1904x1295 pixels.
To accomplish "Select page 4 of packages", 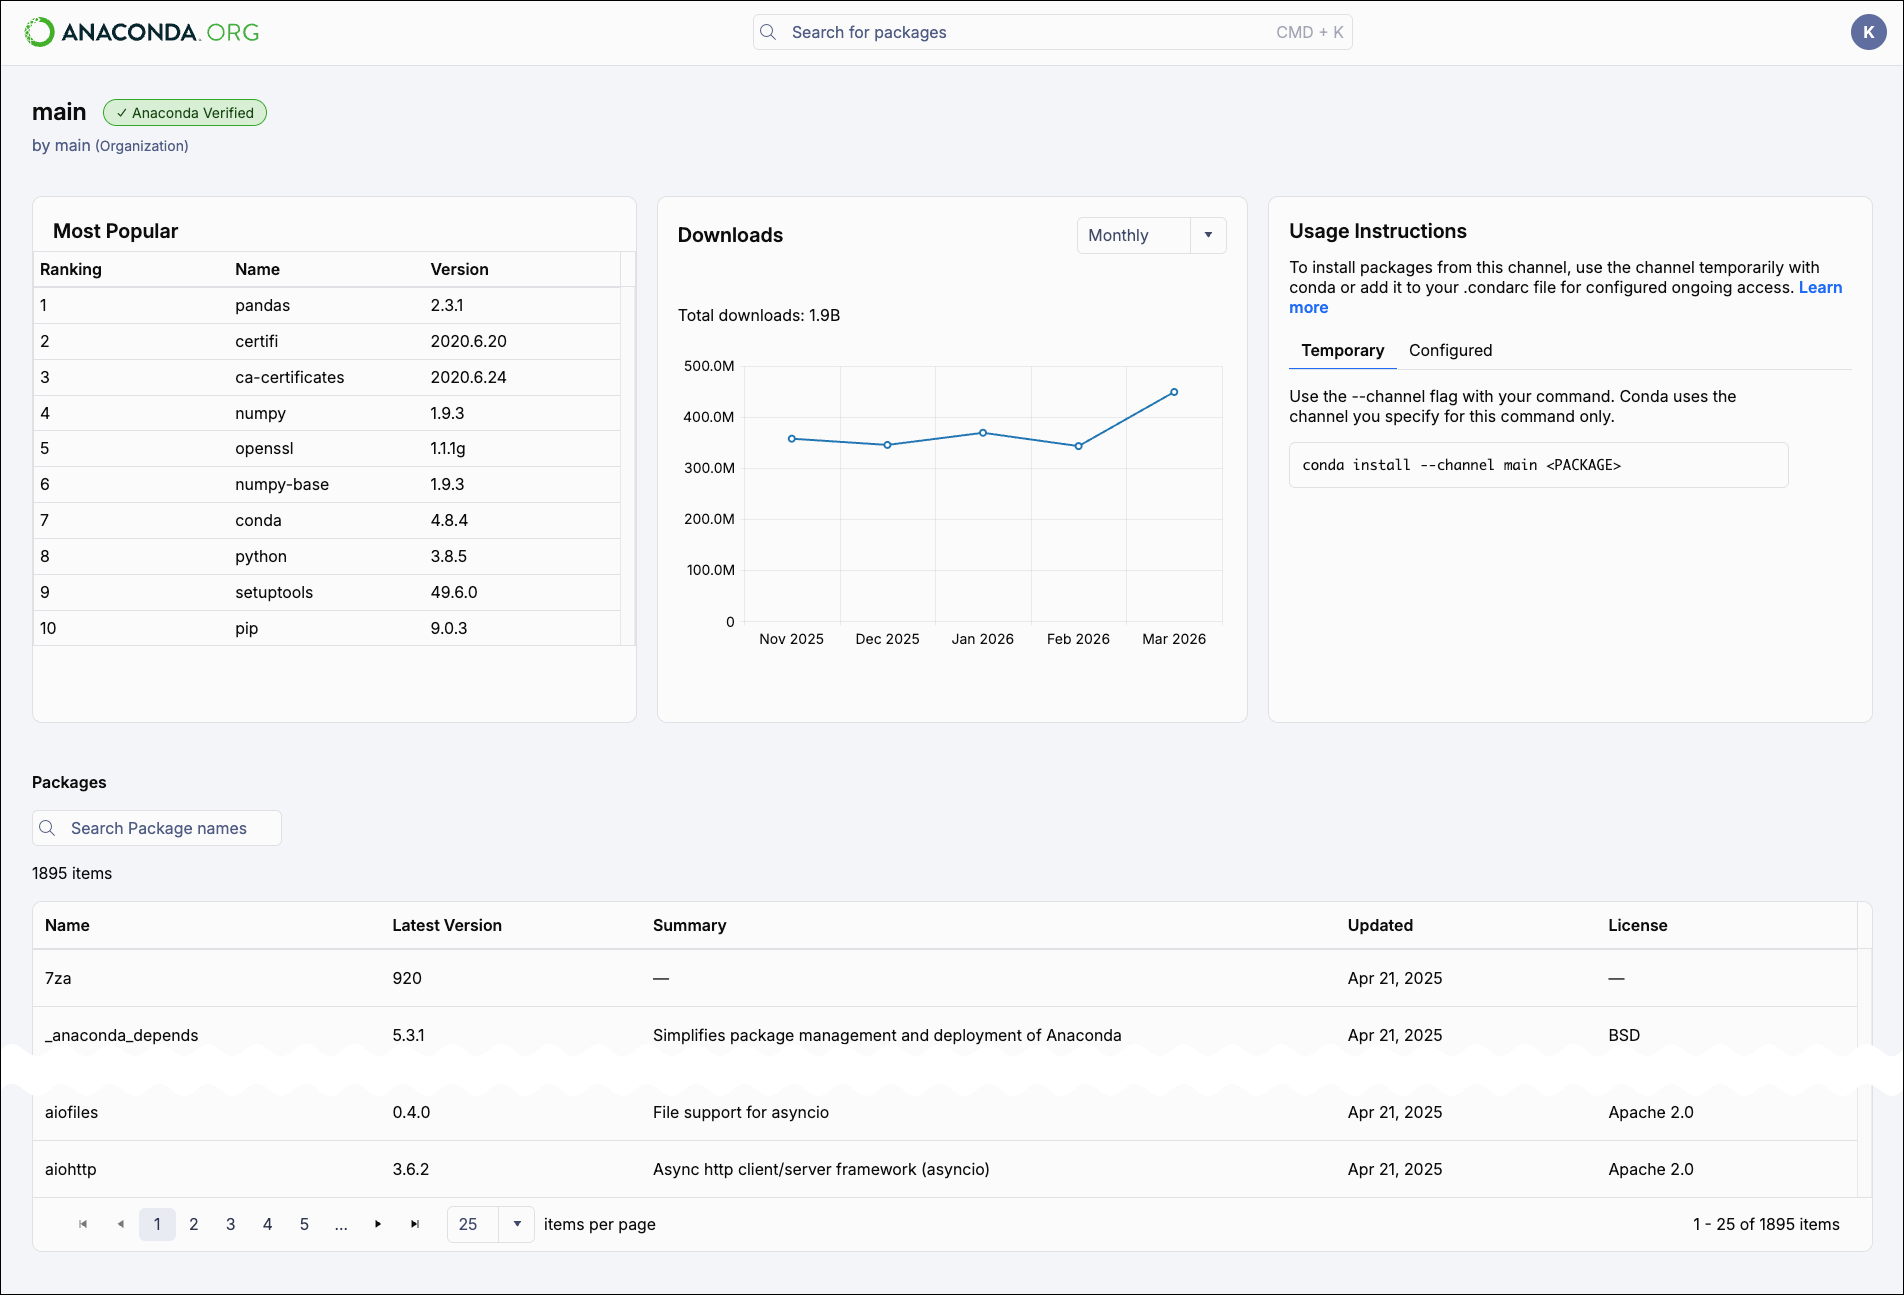I will (268, 1224).
